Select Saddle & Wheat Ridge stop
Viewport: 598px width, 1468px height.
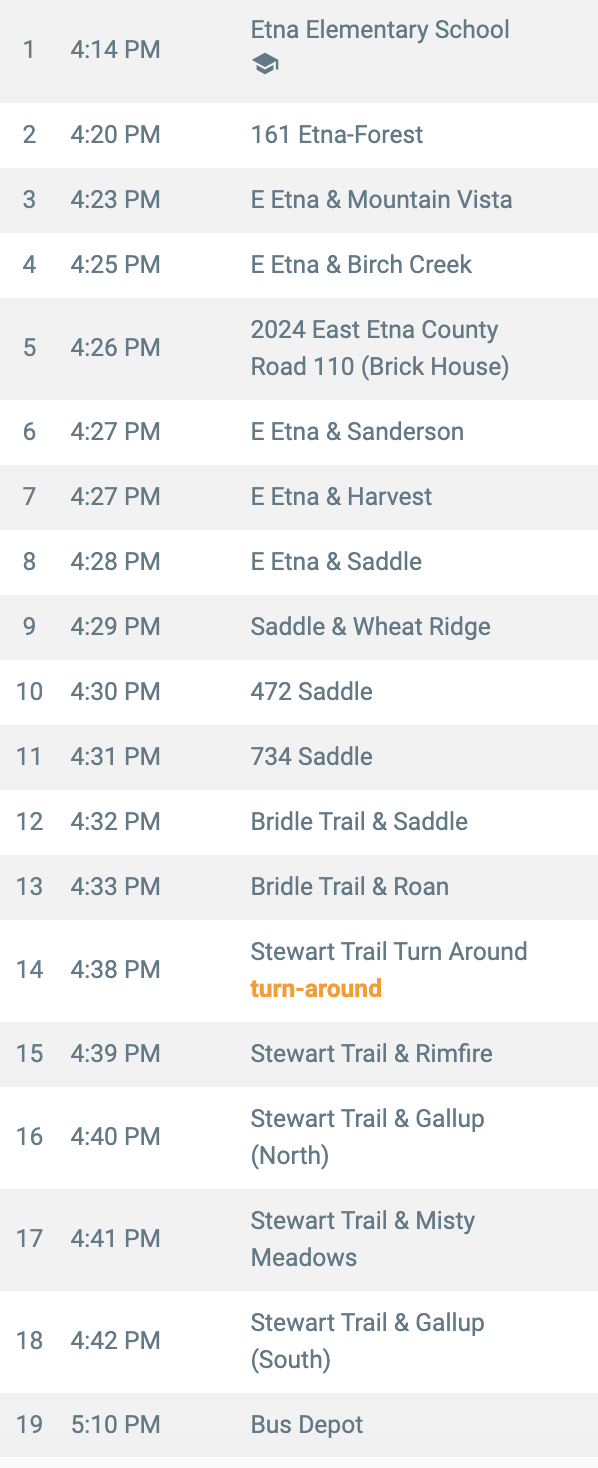click(299, 627)
